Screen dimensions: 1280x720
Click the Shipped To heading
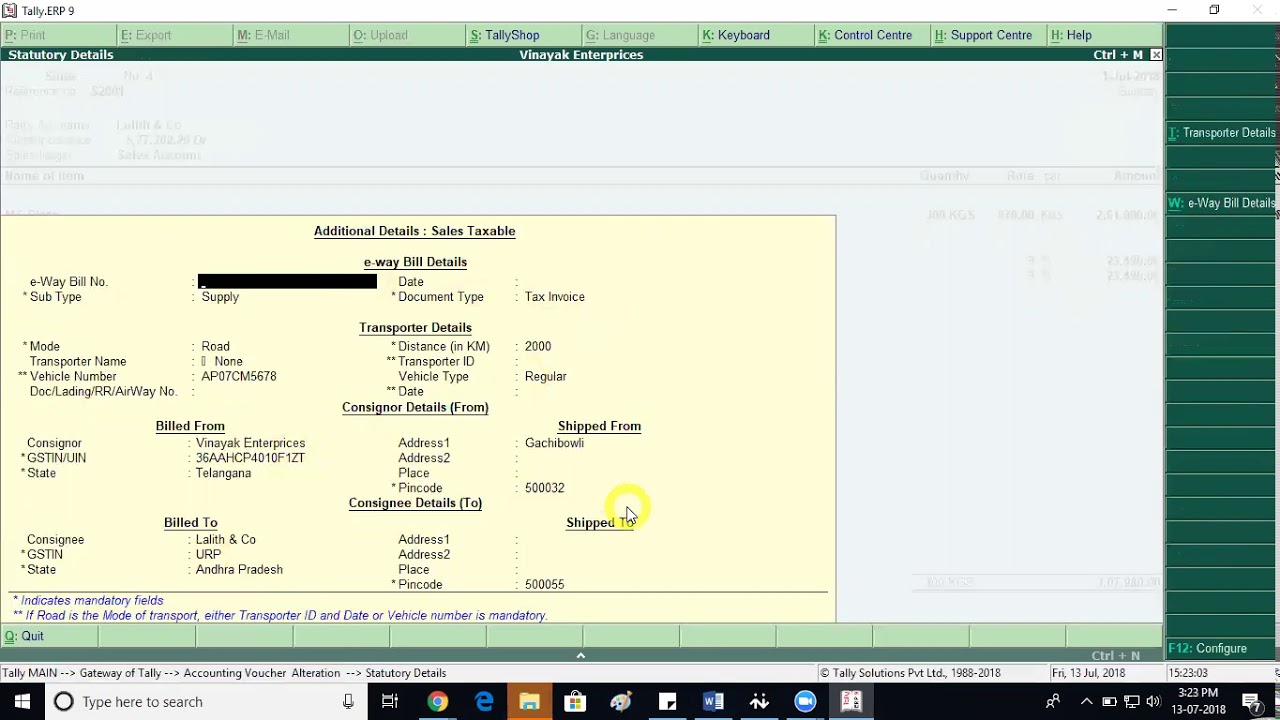[x=600, y=523]
